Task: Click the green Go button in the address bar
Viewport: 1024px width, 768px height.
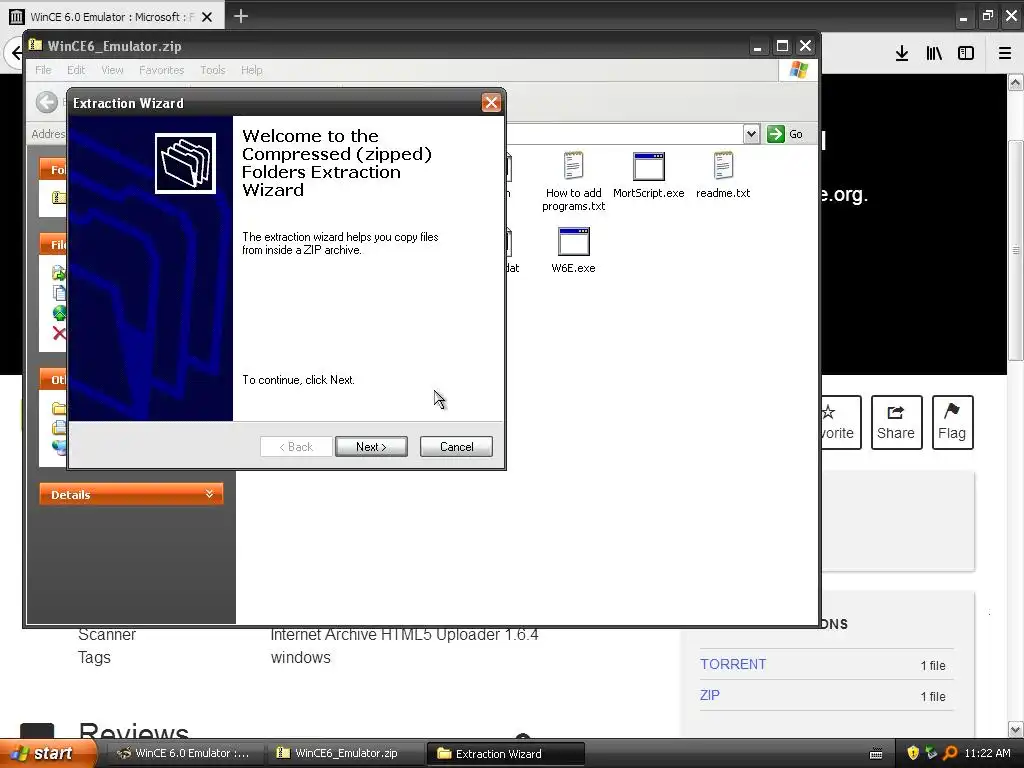Action: point(785,134)
